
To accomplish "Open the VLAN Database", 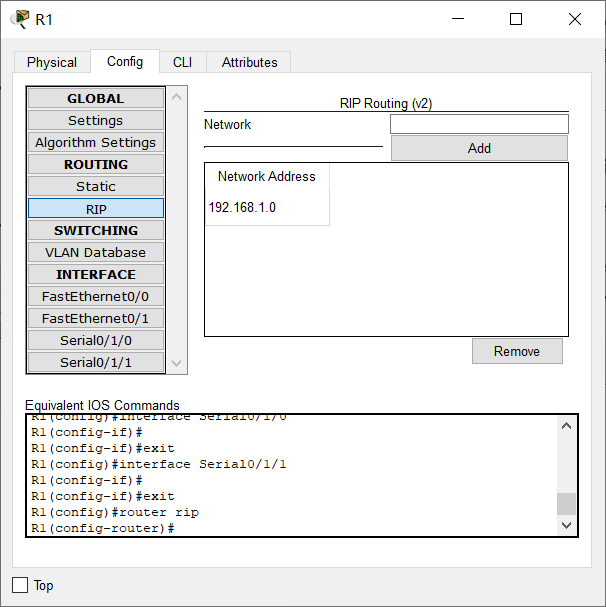I will point(96,252).
